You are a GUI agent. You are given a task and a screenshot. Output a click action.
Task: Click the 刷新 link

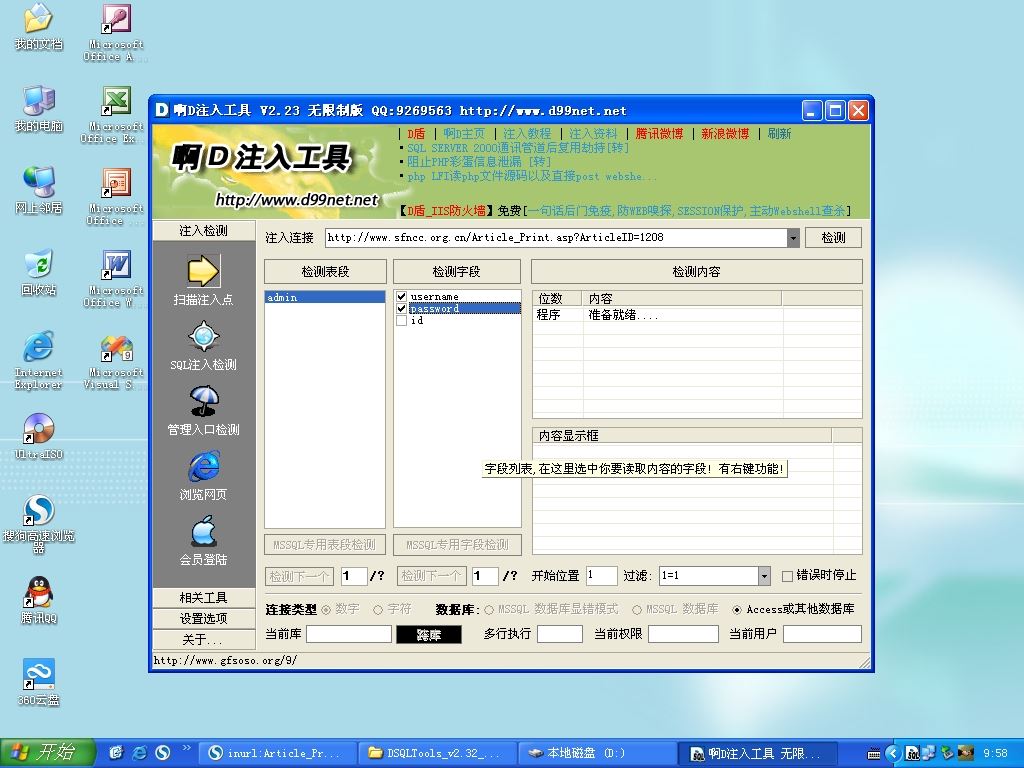(779, 134)
